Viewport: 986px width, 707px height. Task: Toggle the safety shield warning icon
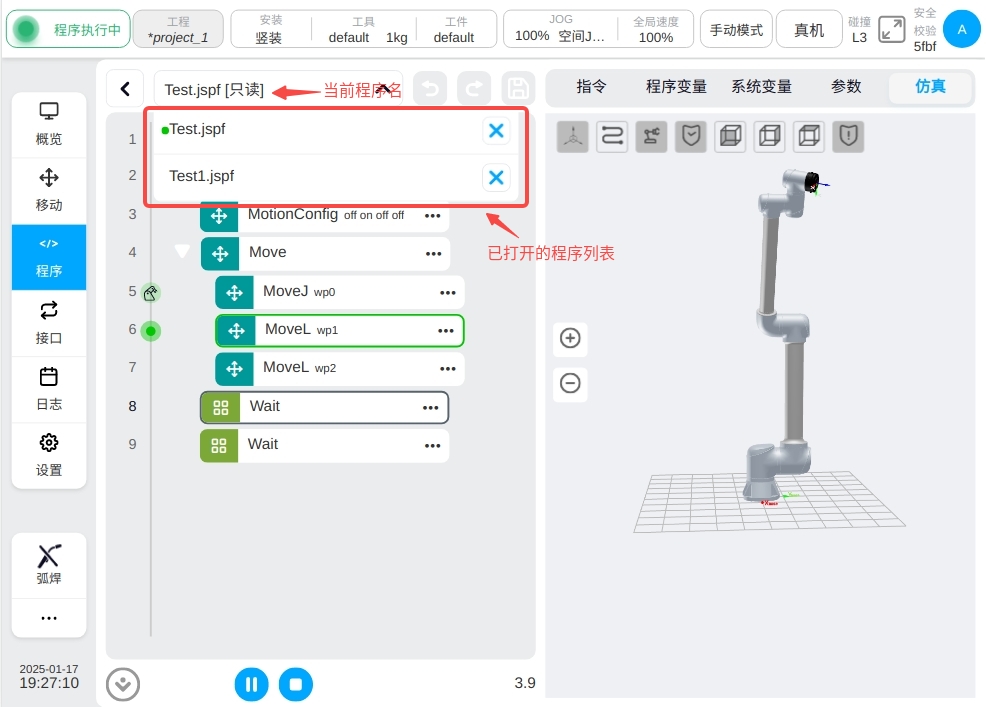[x=849, y=136]
